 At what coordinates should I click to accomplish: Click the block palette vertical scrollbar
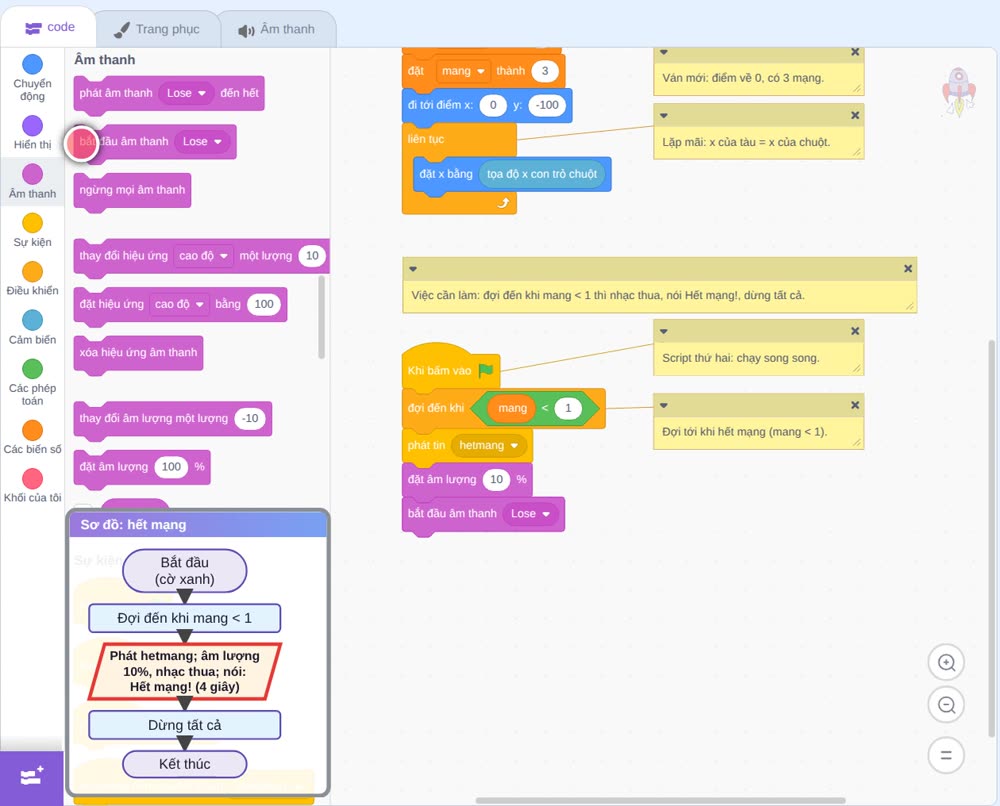(x=321, y=317)
